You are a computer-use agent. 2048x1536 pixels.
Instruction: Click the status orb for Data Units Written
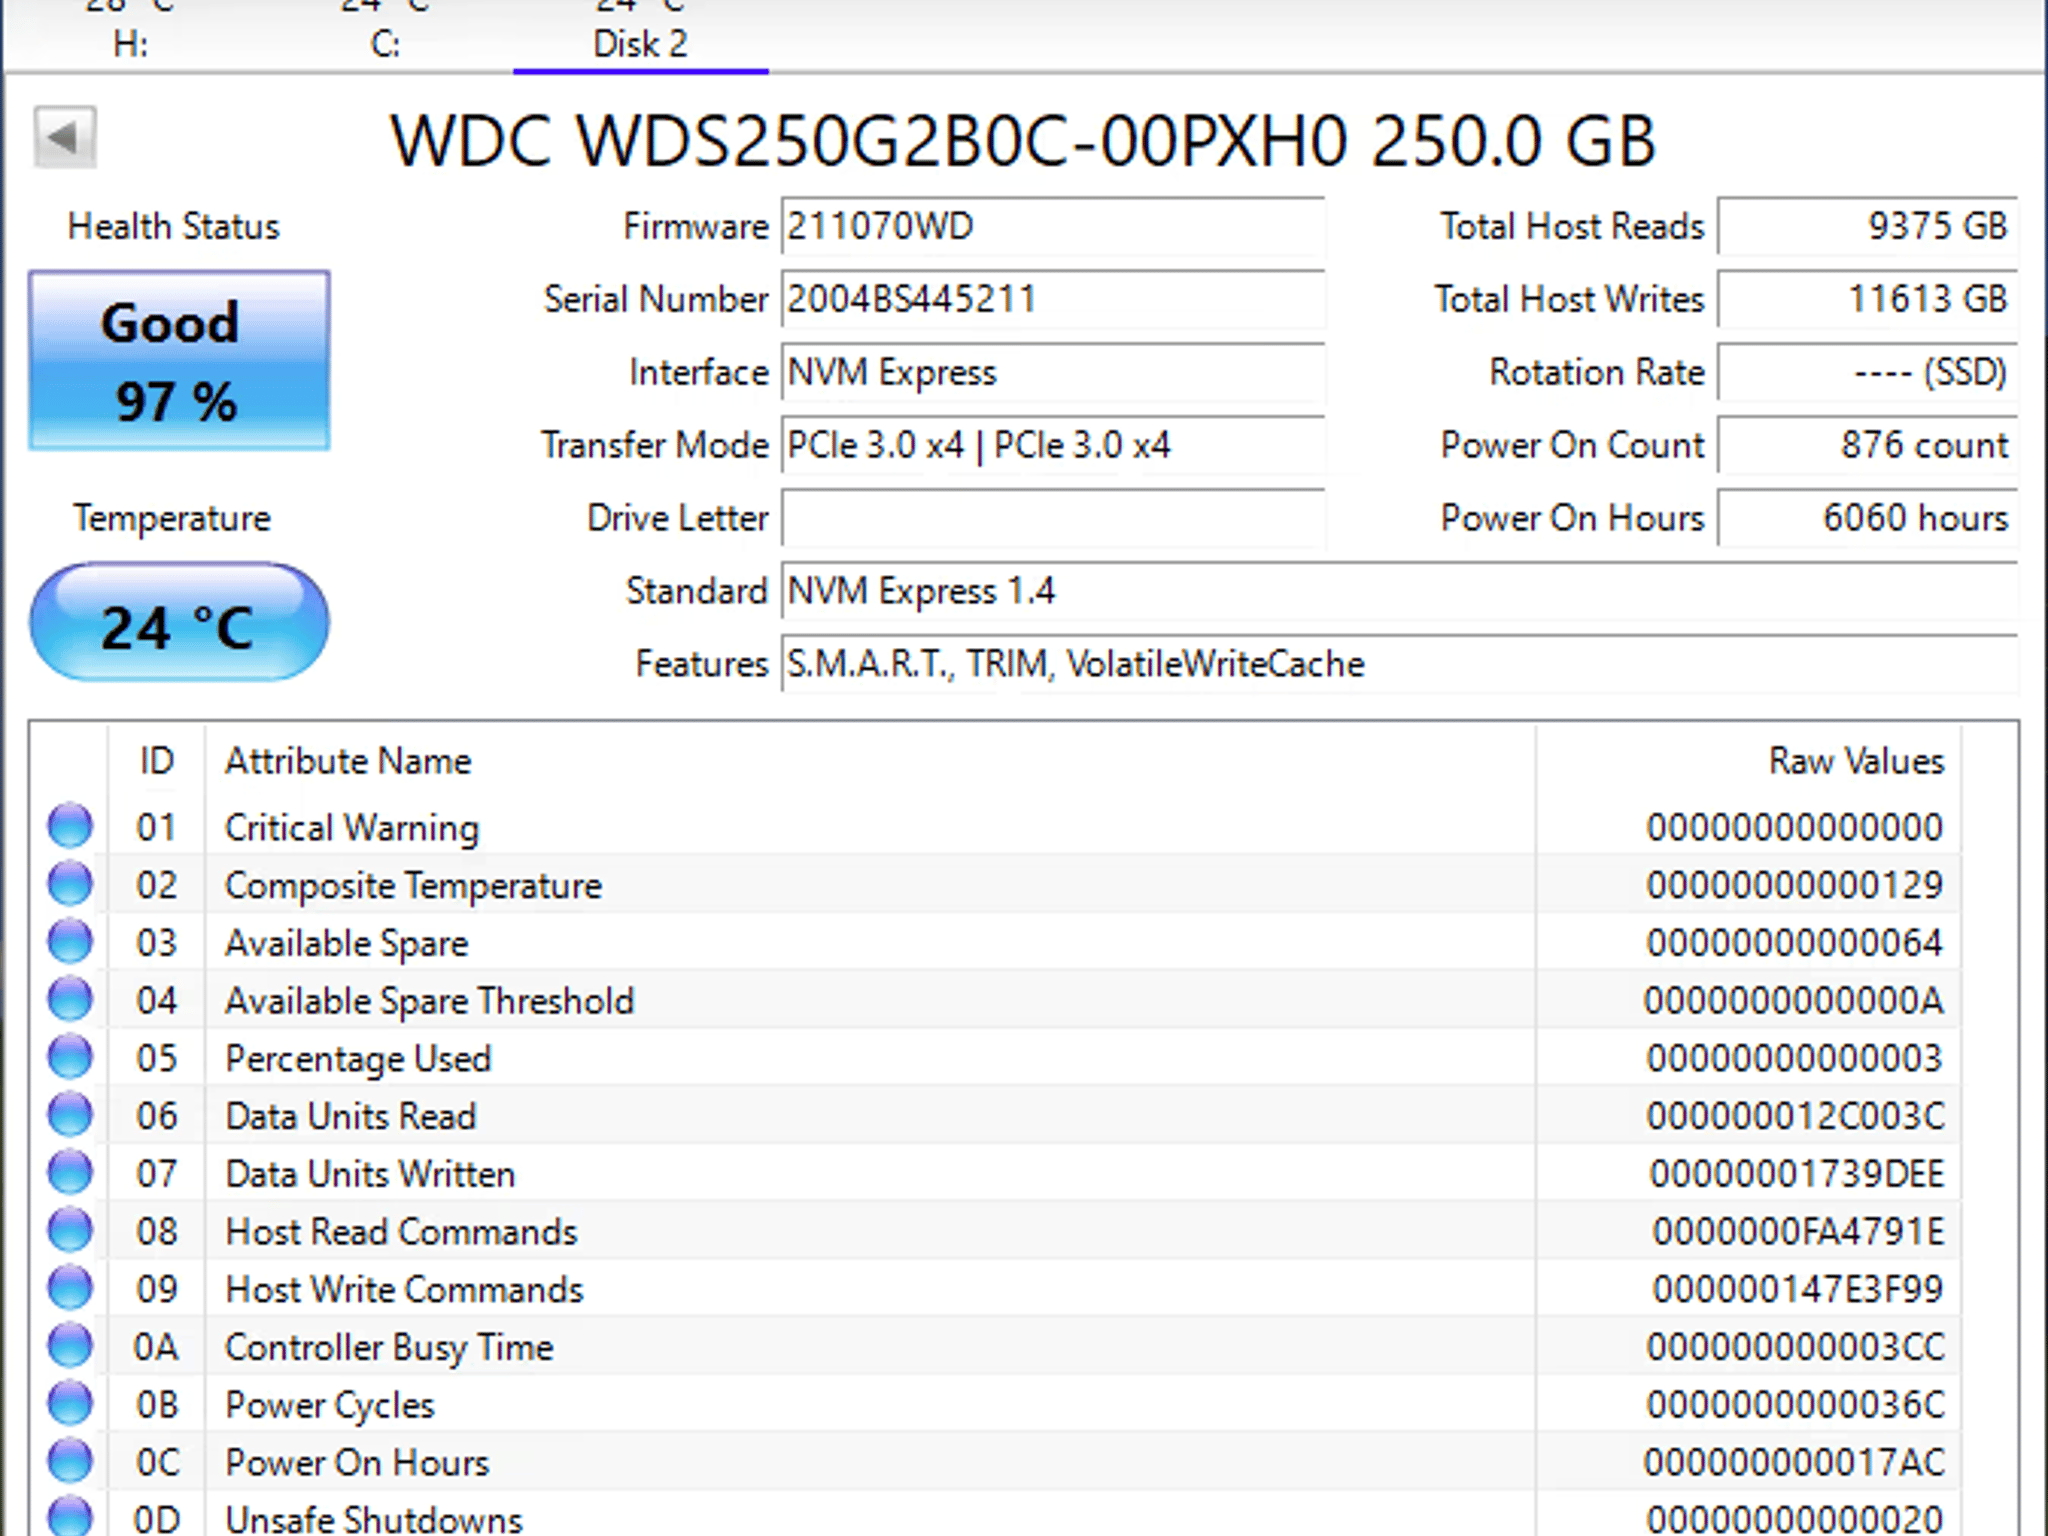[x=70, y=1173]
